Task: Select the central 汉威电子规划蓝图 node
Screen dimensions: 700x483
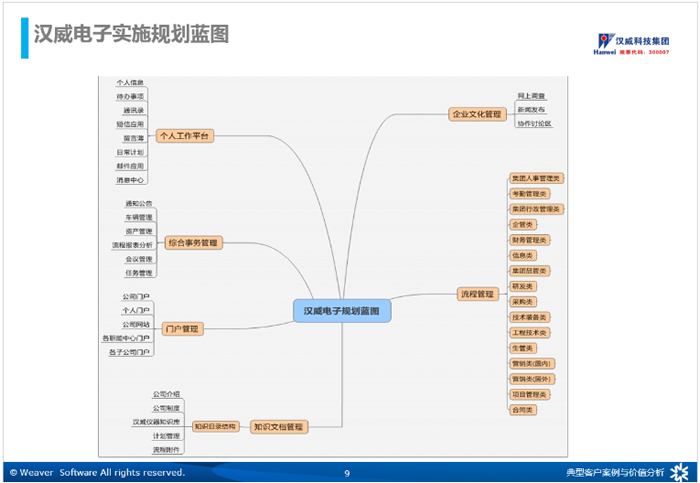Action: [342, 311]
